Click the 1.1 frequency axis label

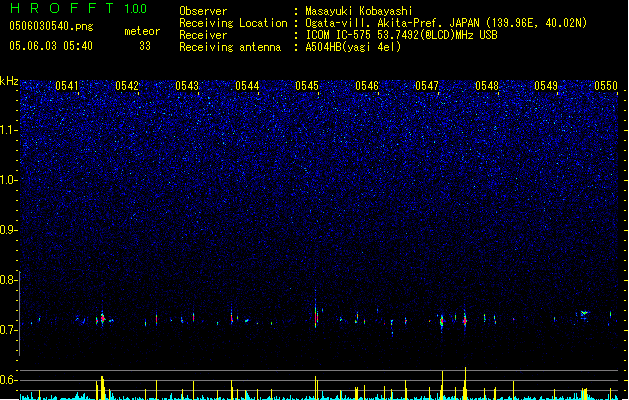[8, 130]
